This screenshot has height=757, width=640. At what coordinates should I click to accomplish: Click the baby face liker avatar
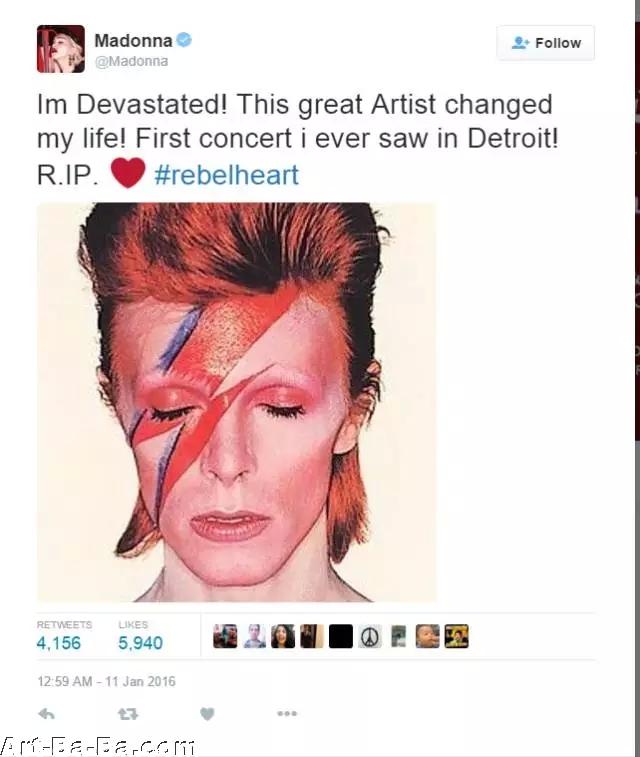428,636
